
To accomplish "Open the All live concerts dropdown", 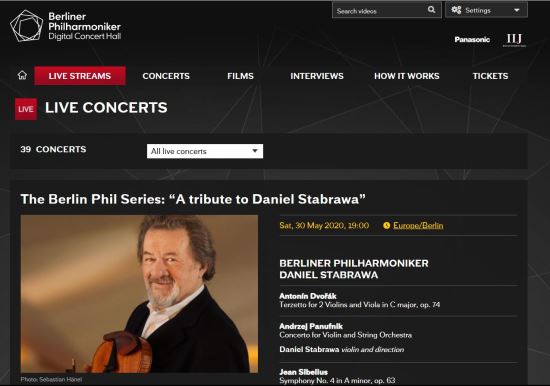I will (x=205, y=151).
